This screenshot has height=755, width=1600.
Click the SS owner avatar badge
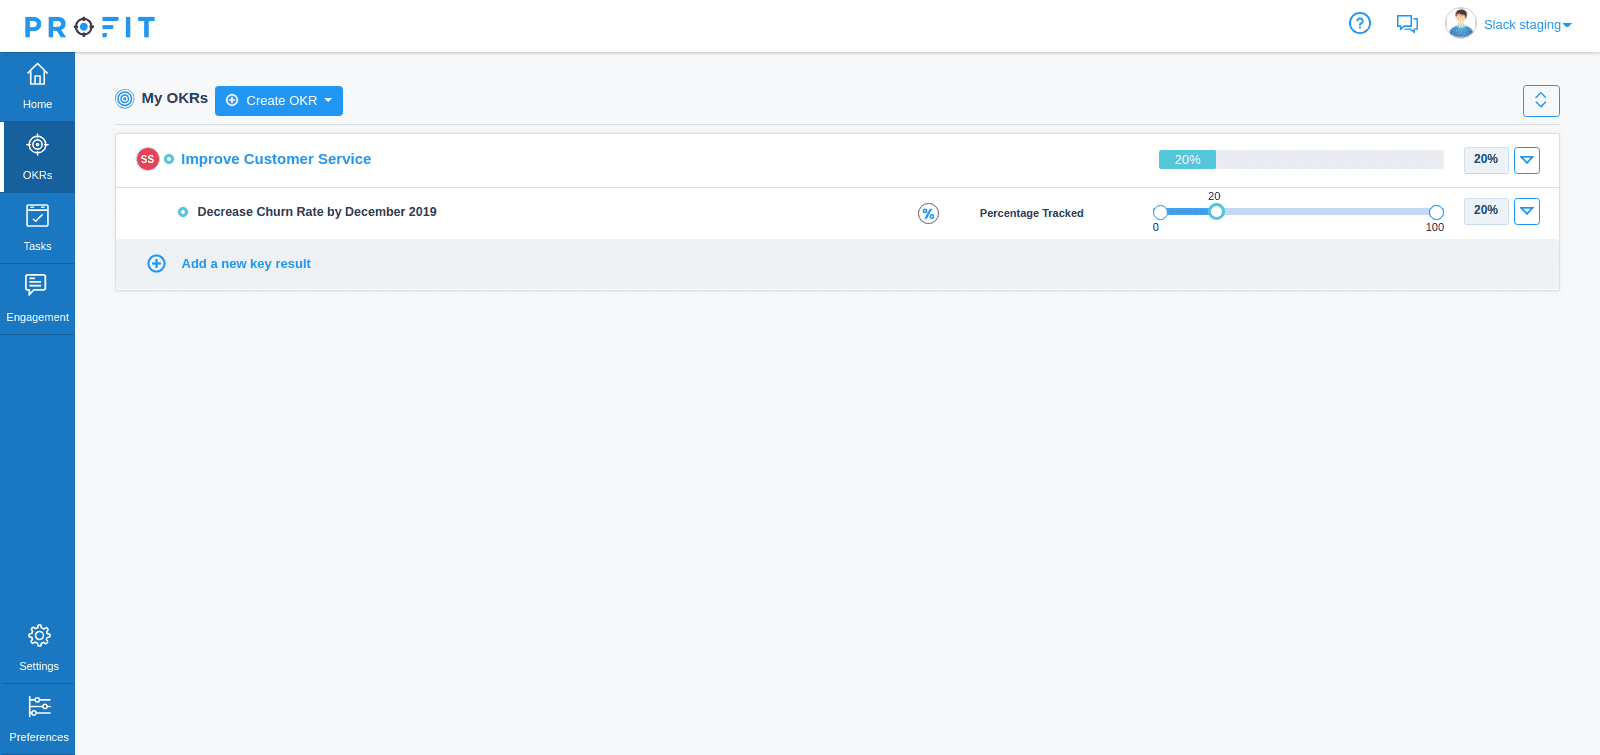coord(148,159)
